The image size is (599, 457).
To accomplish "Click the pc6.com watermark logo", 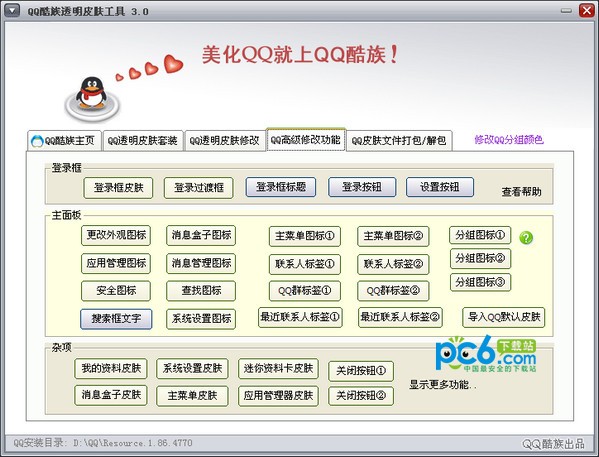I will point(486,353).
